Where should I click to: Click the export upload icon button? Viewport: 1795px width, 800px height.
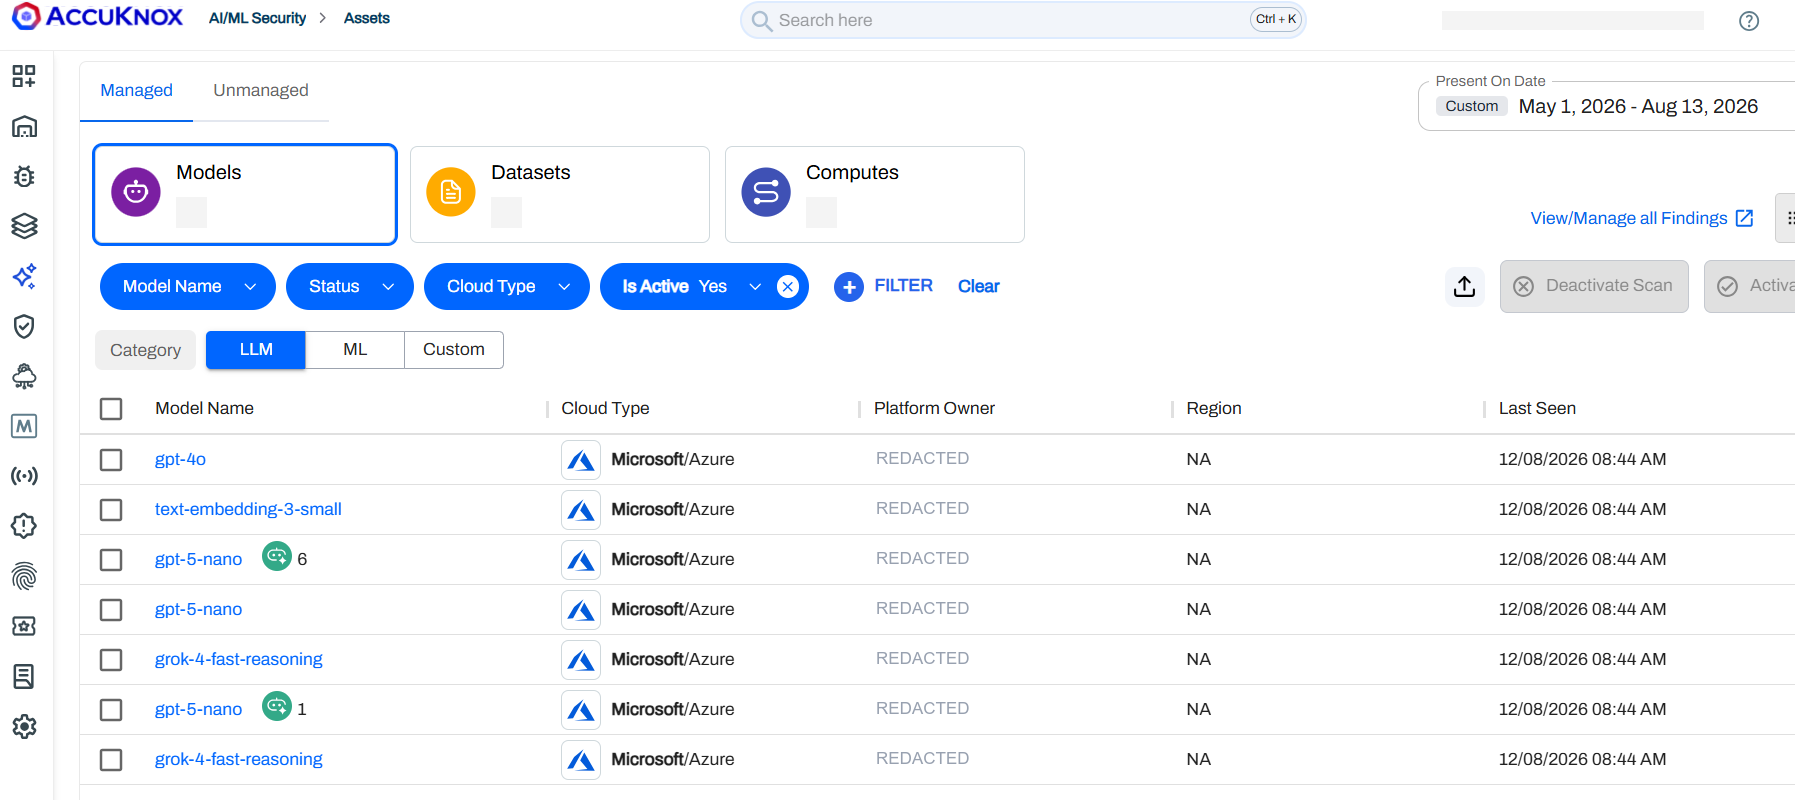coord(1465,286)
